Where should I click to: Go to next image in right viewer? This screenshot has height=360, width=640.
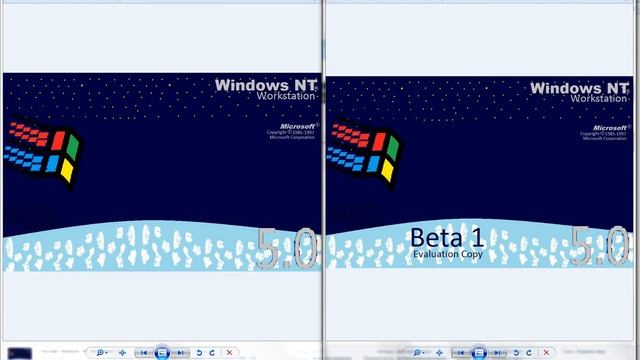498,353
